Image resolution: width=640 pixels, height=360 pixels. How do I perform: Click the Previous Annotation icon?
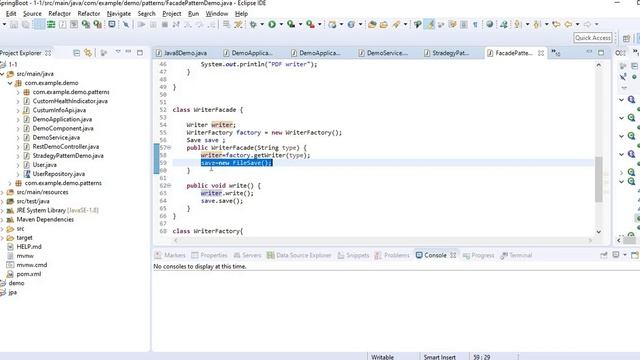537,24
